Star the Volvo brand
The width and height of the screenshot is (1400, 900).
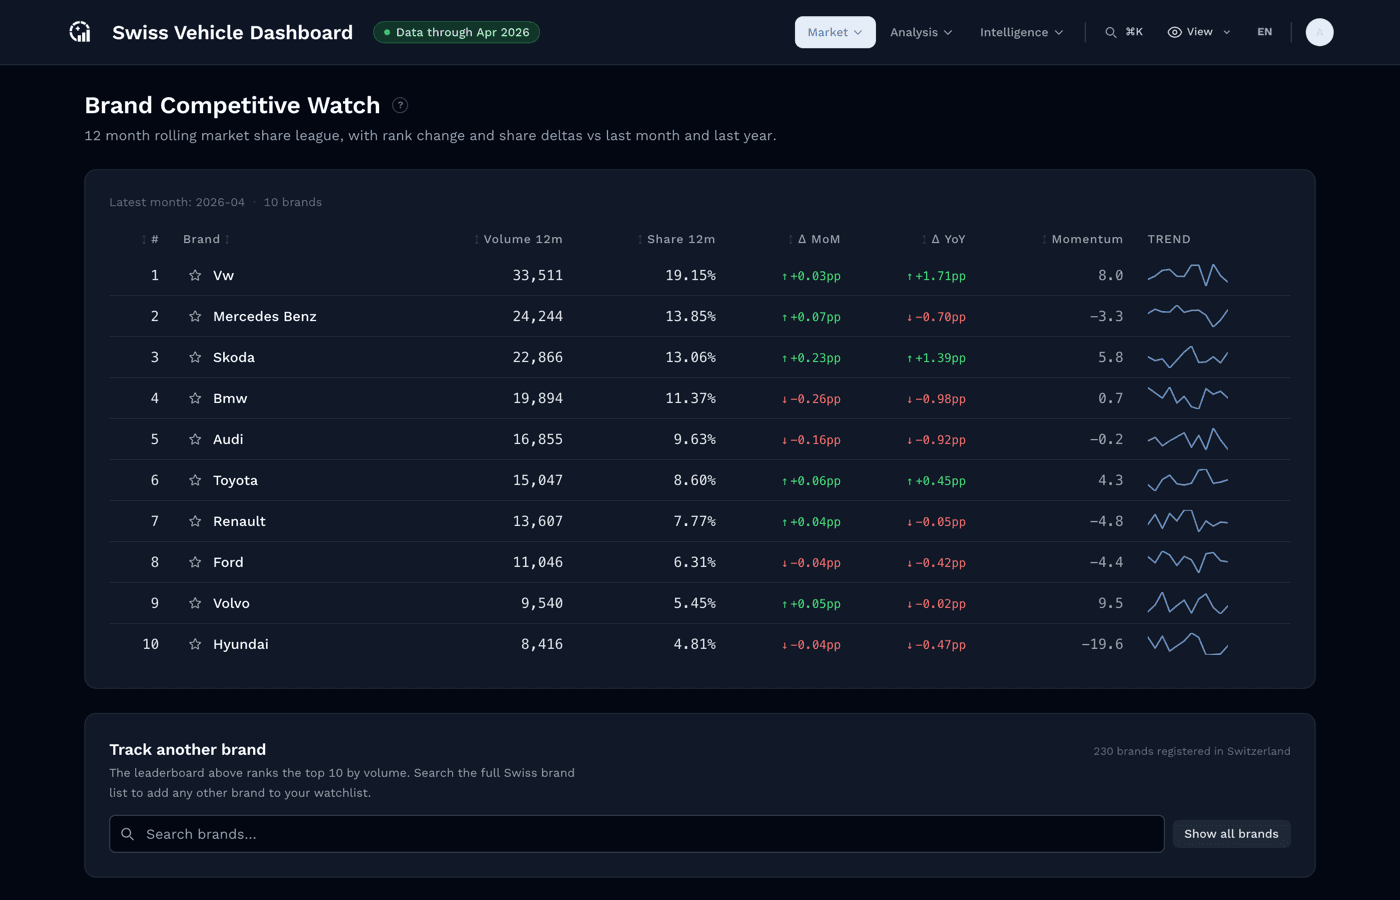coord(195,603)
